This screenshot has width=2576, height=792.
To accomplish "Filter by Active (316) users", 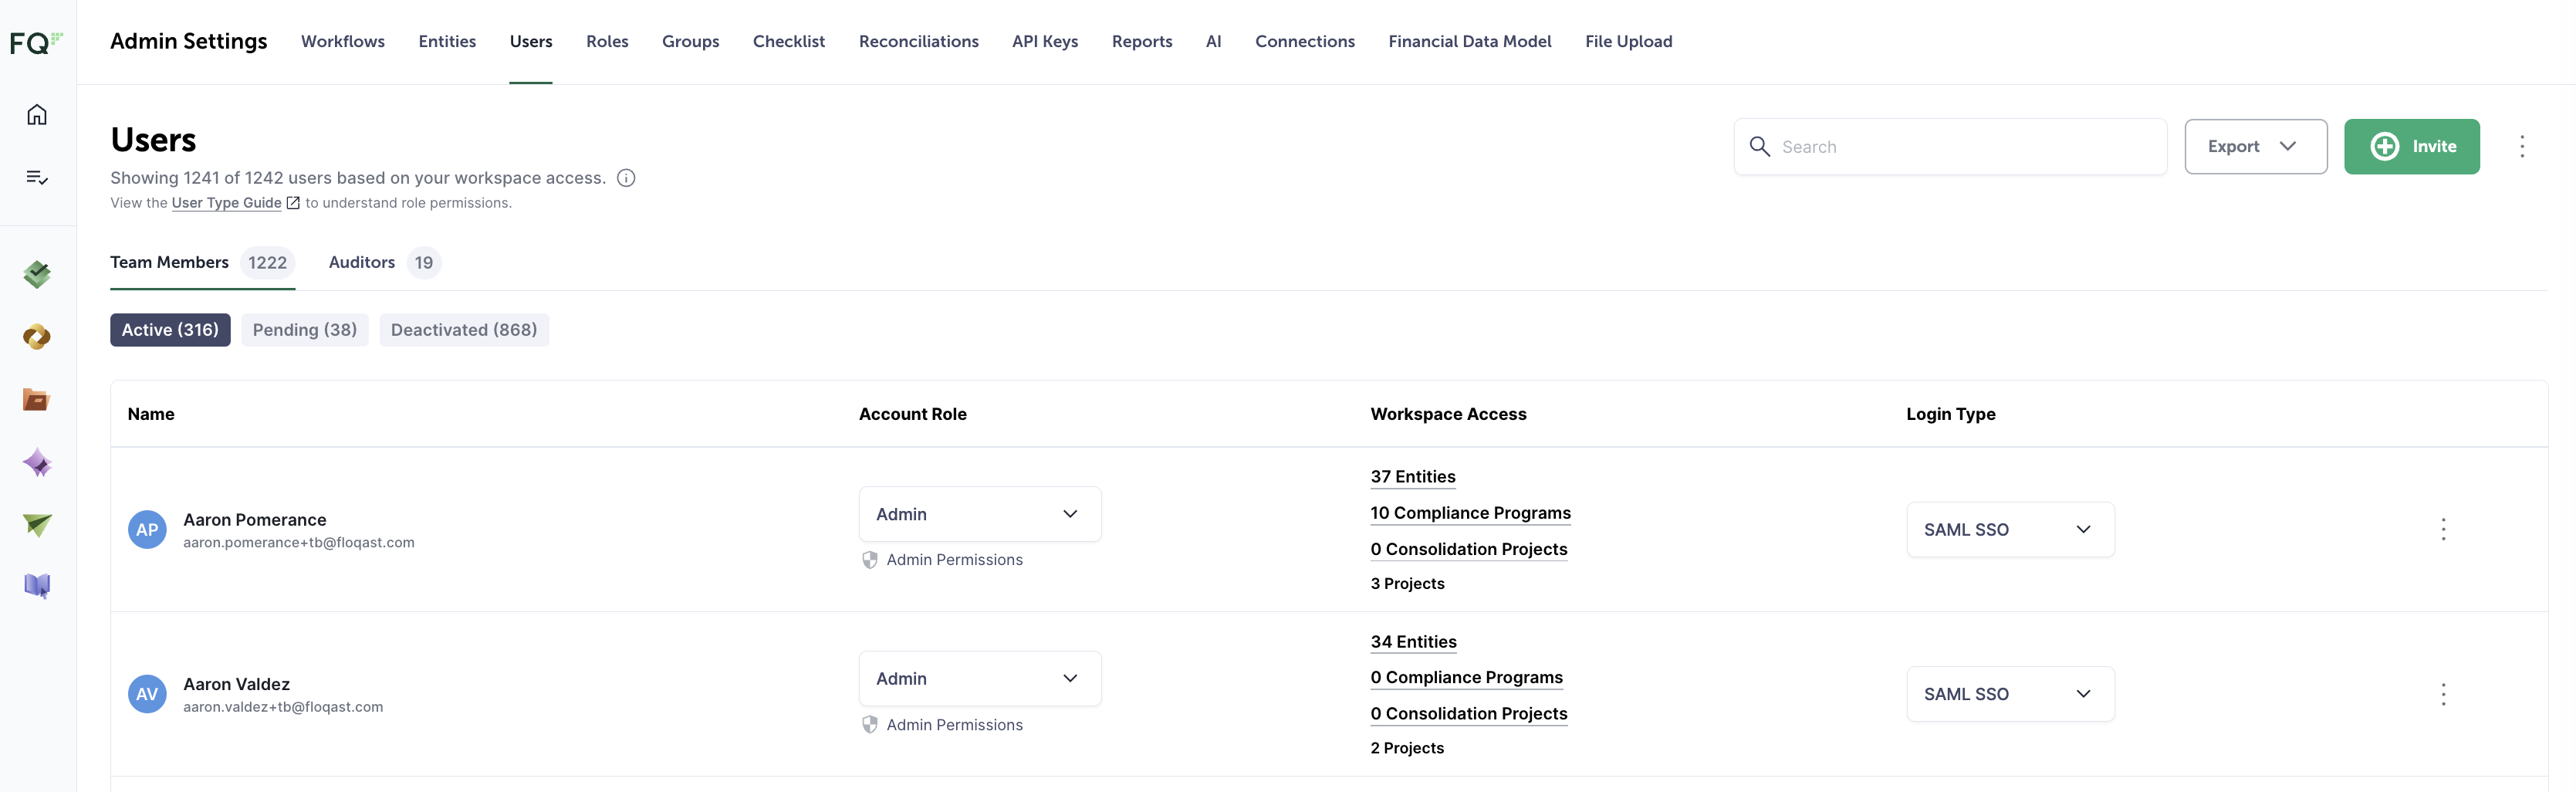I will tap(170, 330).
